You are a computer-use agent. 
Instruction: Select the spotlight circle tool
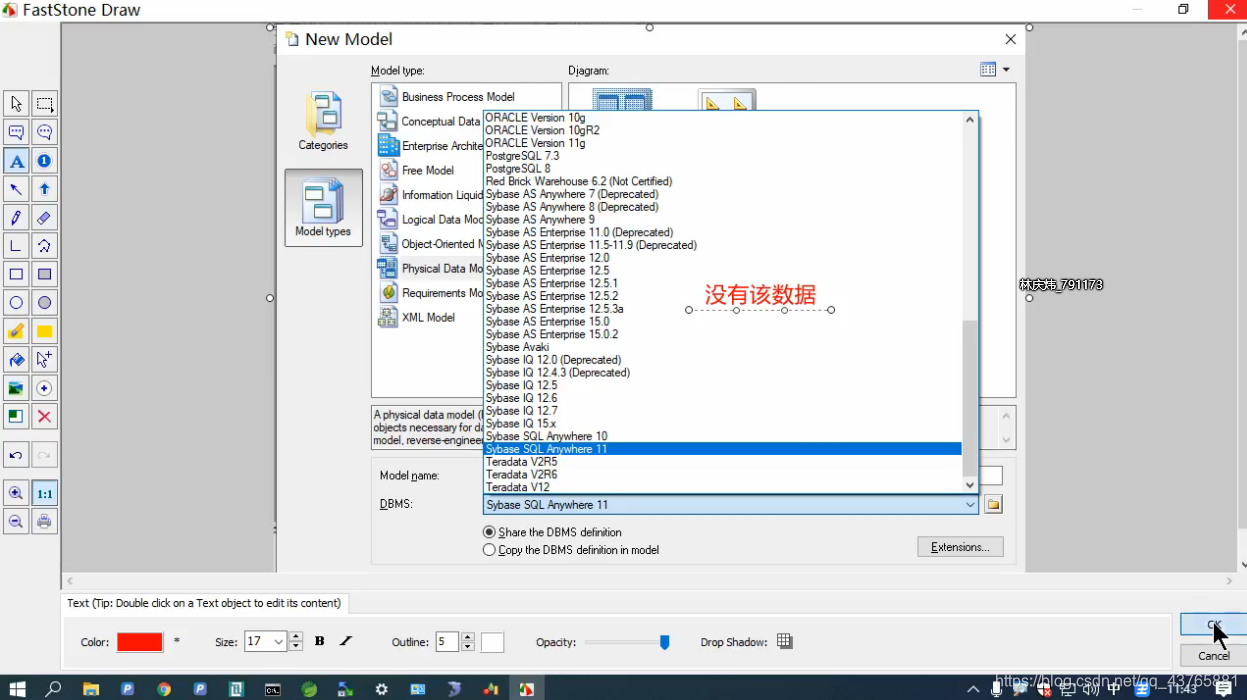click(44, 388)
